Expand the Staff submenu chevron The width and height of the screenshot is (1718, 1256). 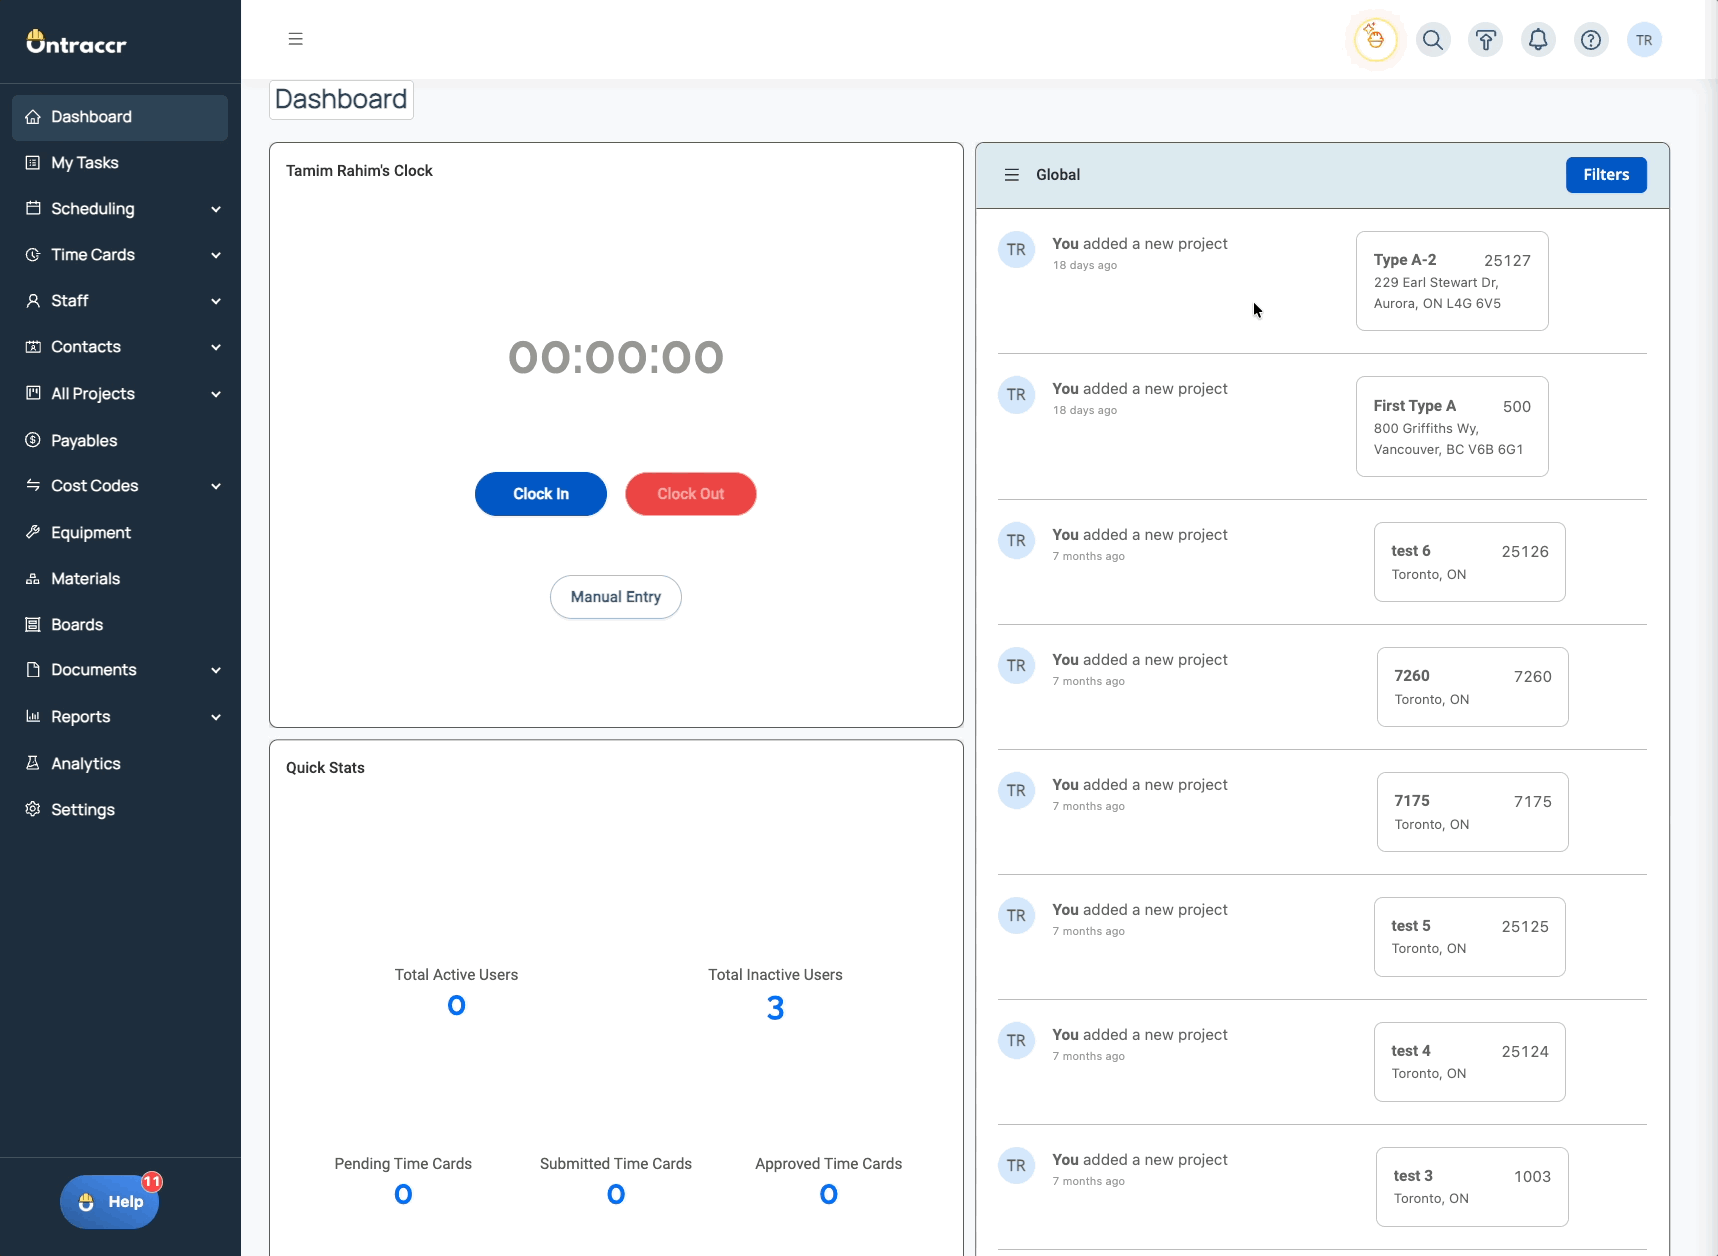pos(216,301)
